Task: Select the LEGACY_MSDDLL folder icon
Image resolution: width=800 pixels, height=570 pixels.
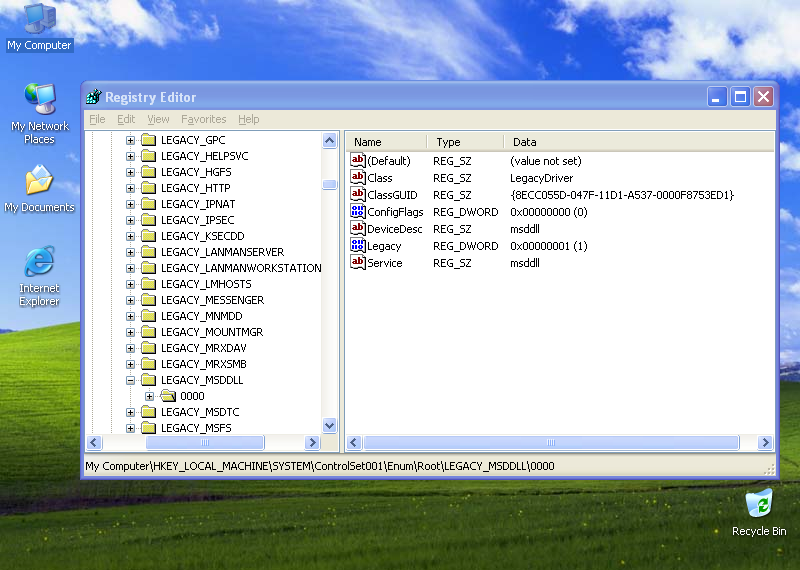Action: pyautogui.click(x=148, y=380)
